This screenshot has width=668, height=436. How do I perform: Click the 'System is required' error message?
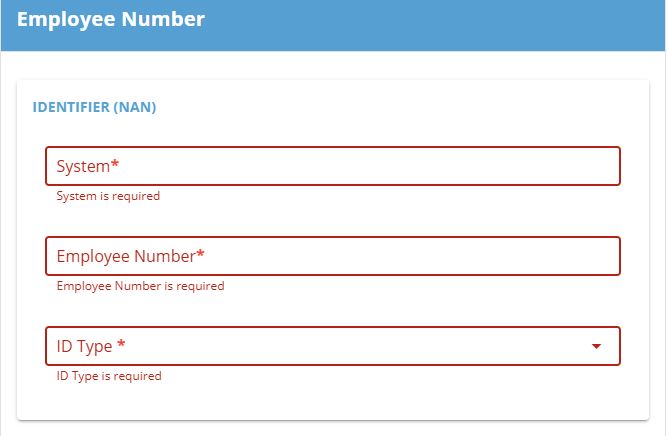point(108,196)
